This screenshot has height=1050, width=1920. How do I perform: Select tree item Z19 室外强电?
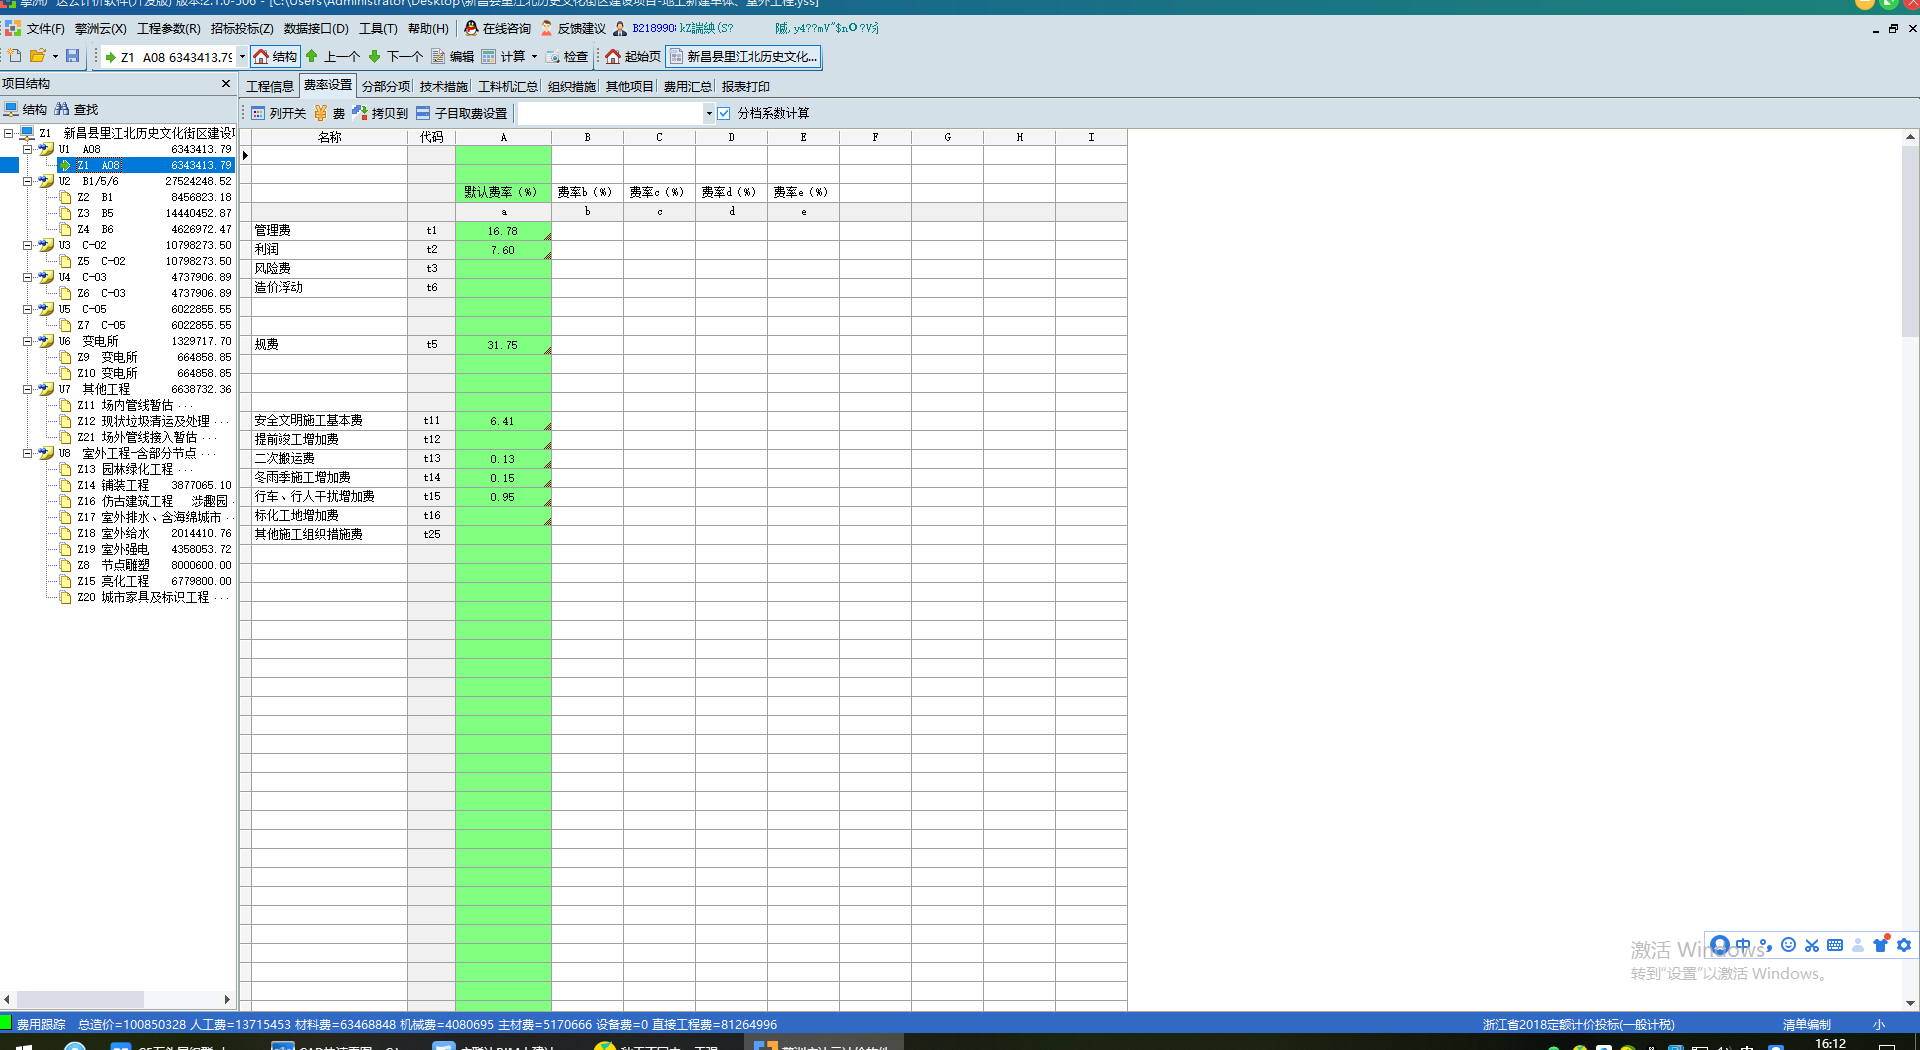[x=146, y=549]
